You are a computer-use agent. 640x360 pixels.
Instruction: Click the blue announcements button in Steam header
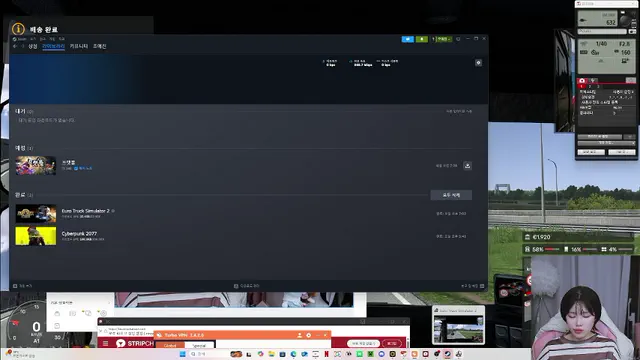click(x=407, y=39)
